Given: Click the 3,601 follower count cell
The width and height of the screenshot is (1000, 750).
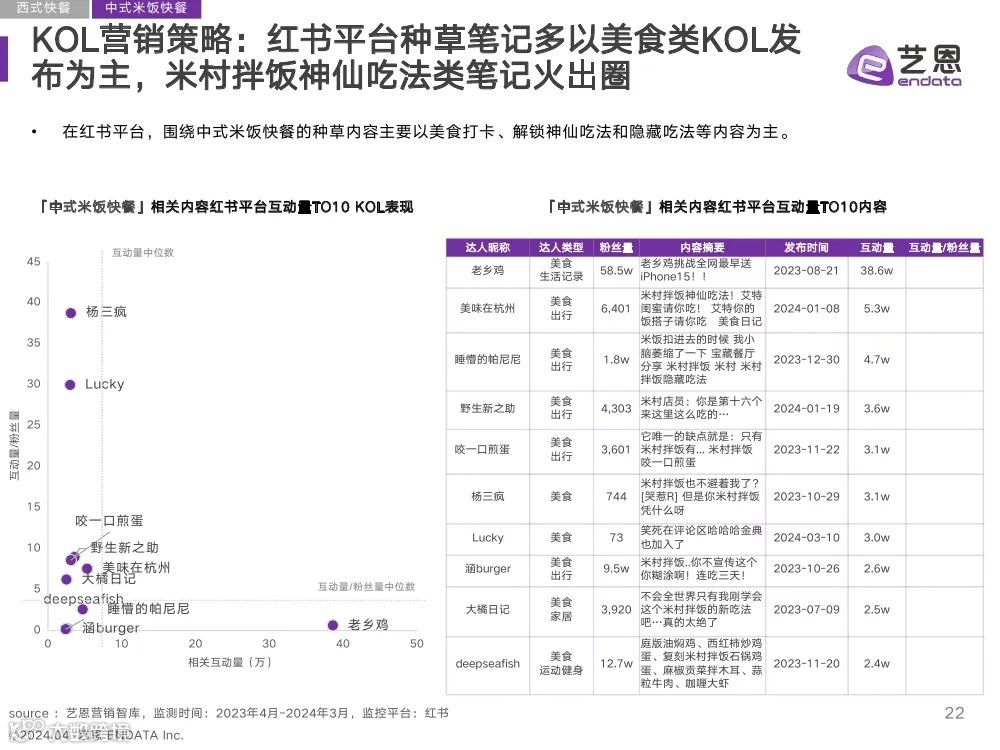Looking at the screenshot, I should 616,450.
